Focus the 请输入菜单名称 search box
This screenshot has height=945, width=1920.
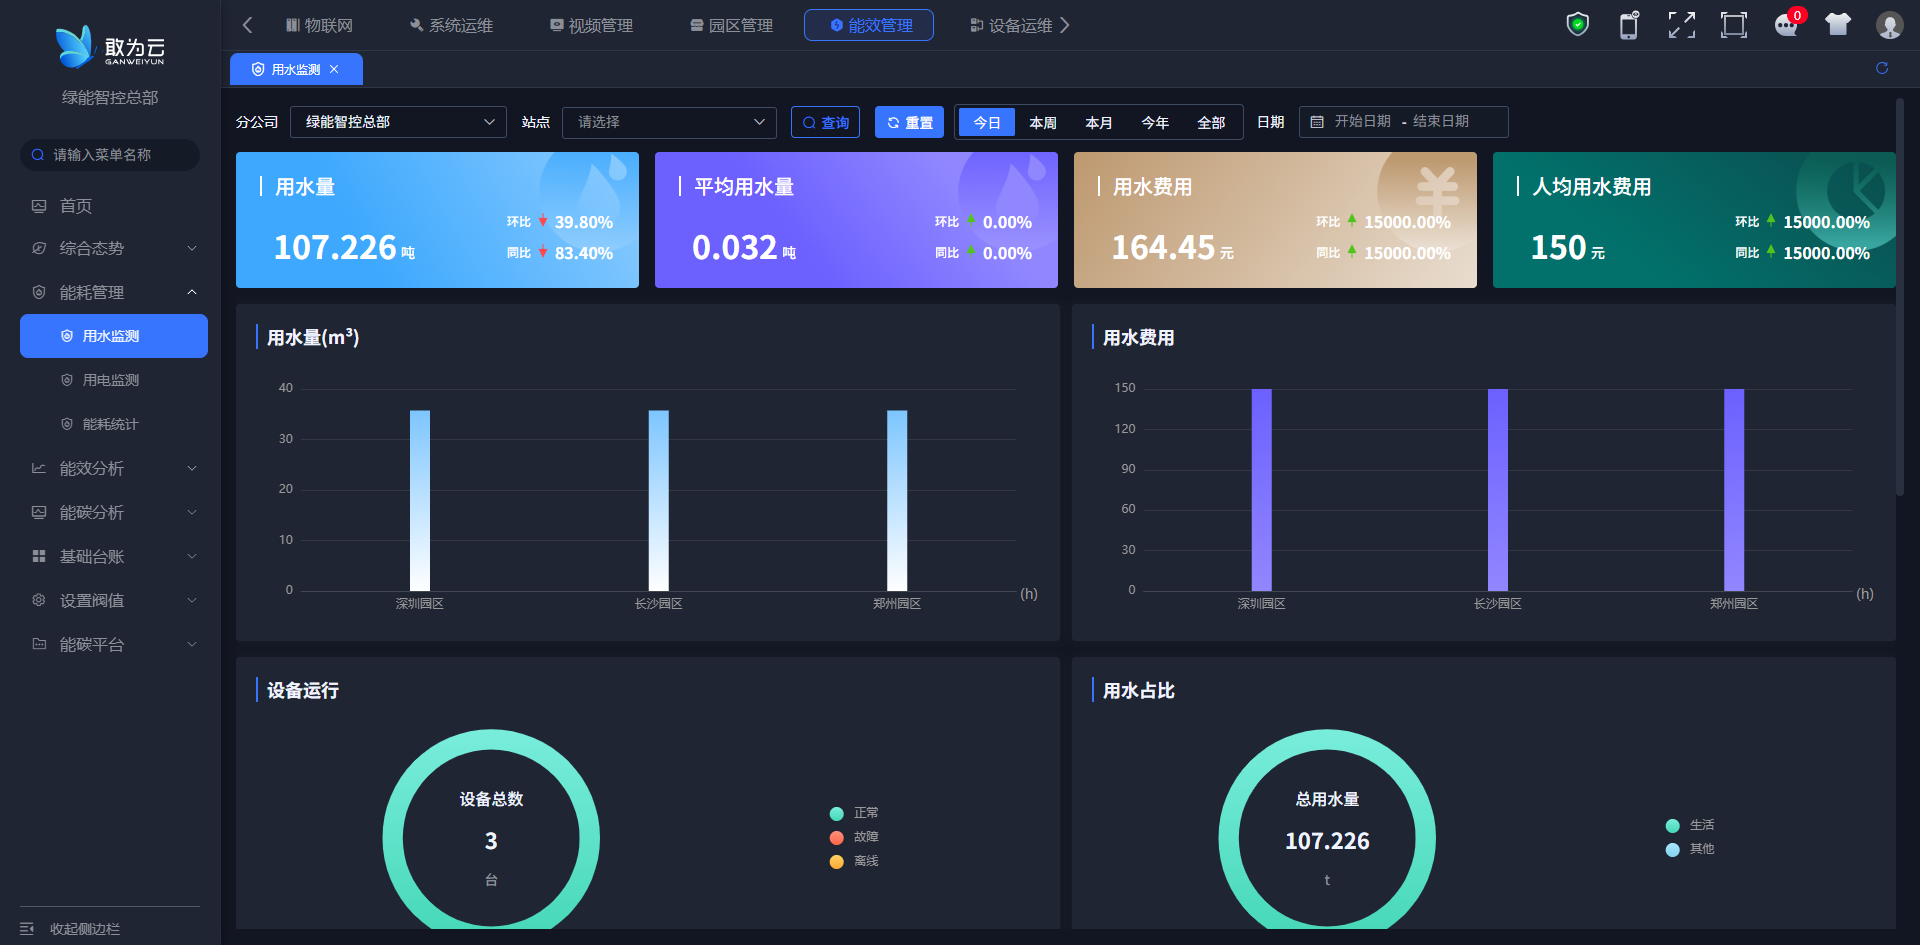point(110,155)
